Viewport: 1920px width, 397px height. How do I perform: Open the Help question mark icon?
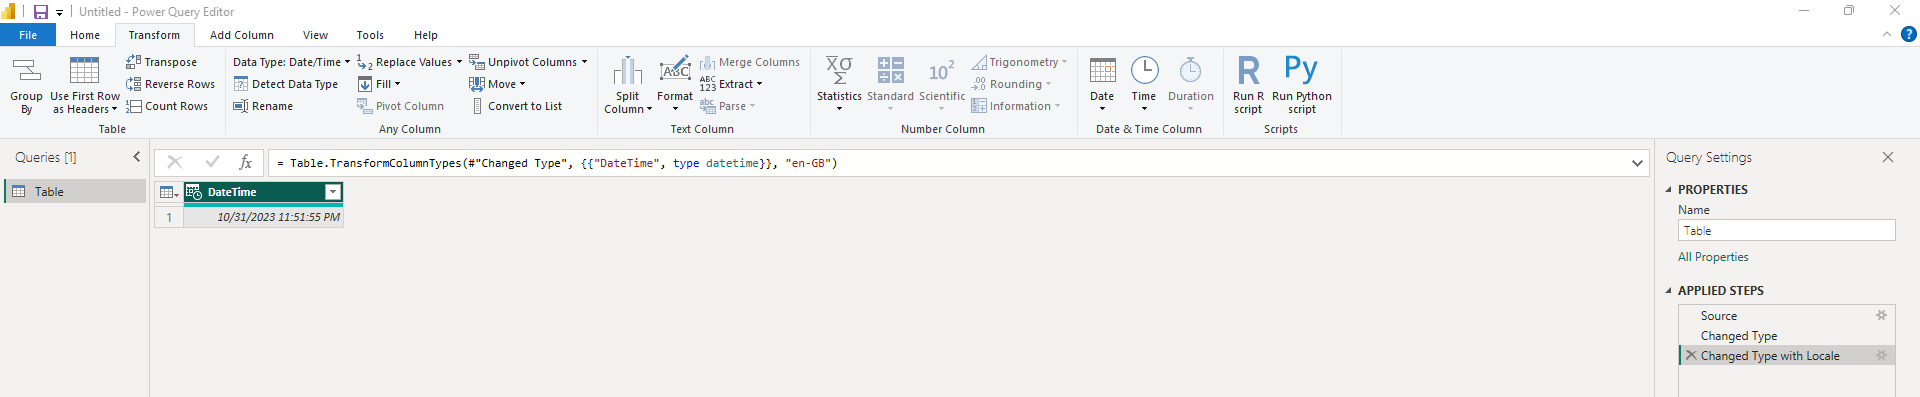pos(1908,34)
